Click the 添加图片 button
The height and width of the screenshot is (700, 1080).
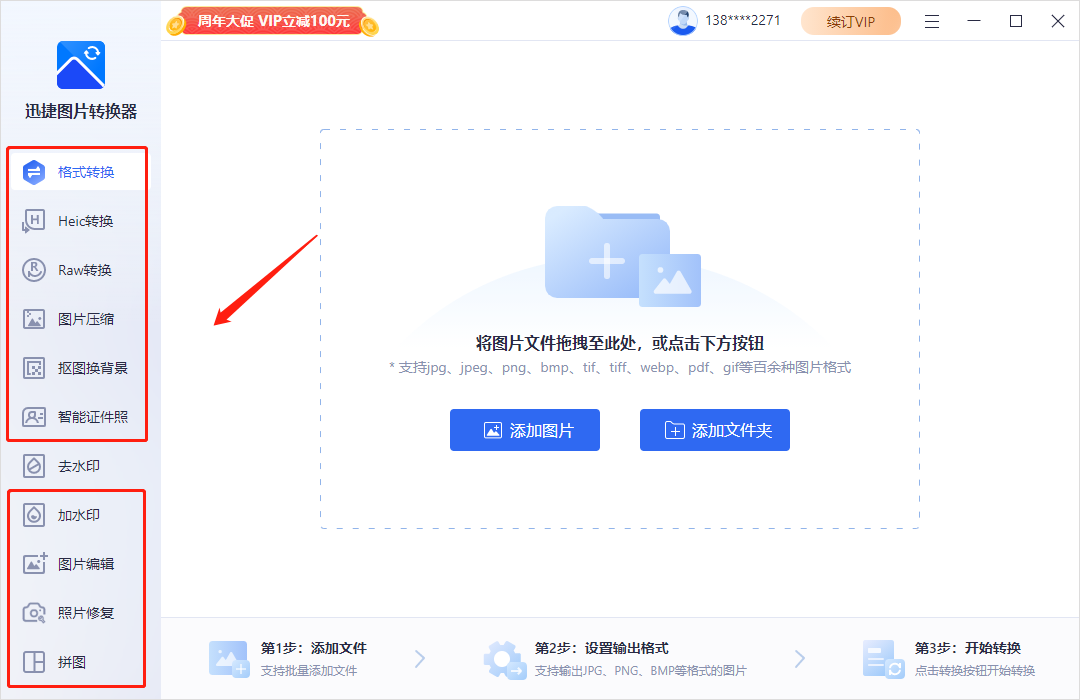525,430
